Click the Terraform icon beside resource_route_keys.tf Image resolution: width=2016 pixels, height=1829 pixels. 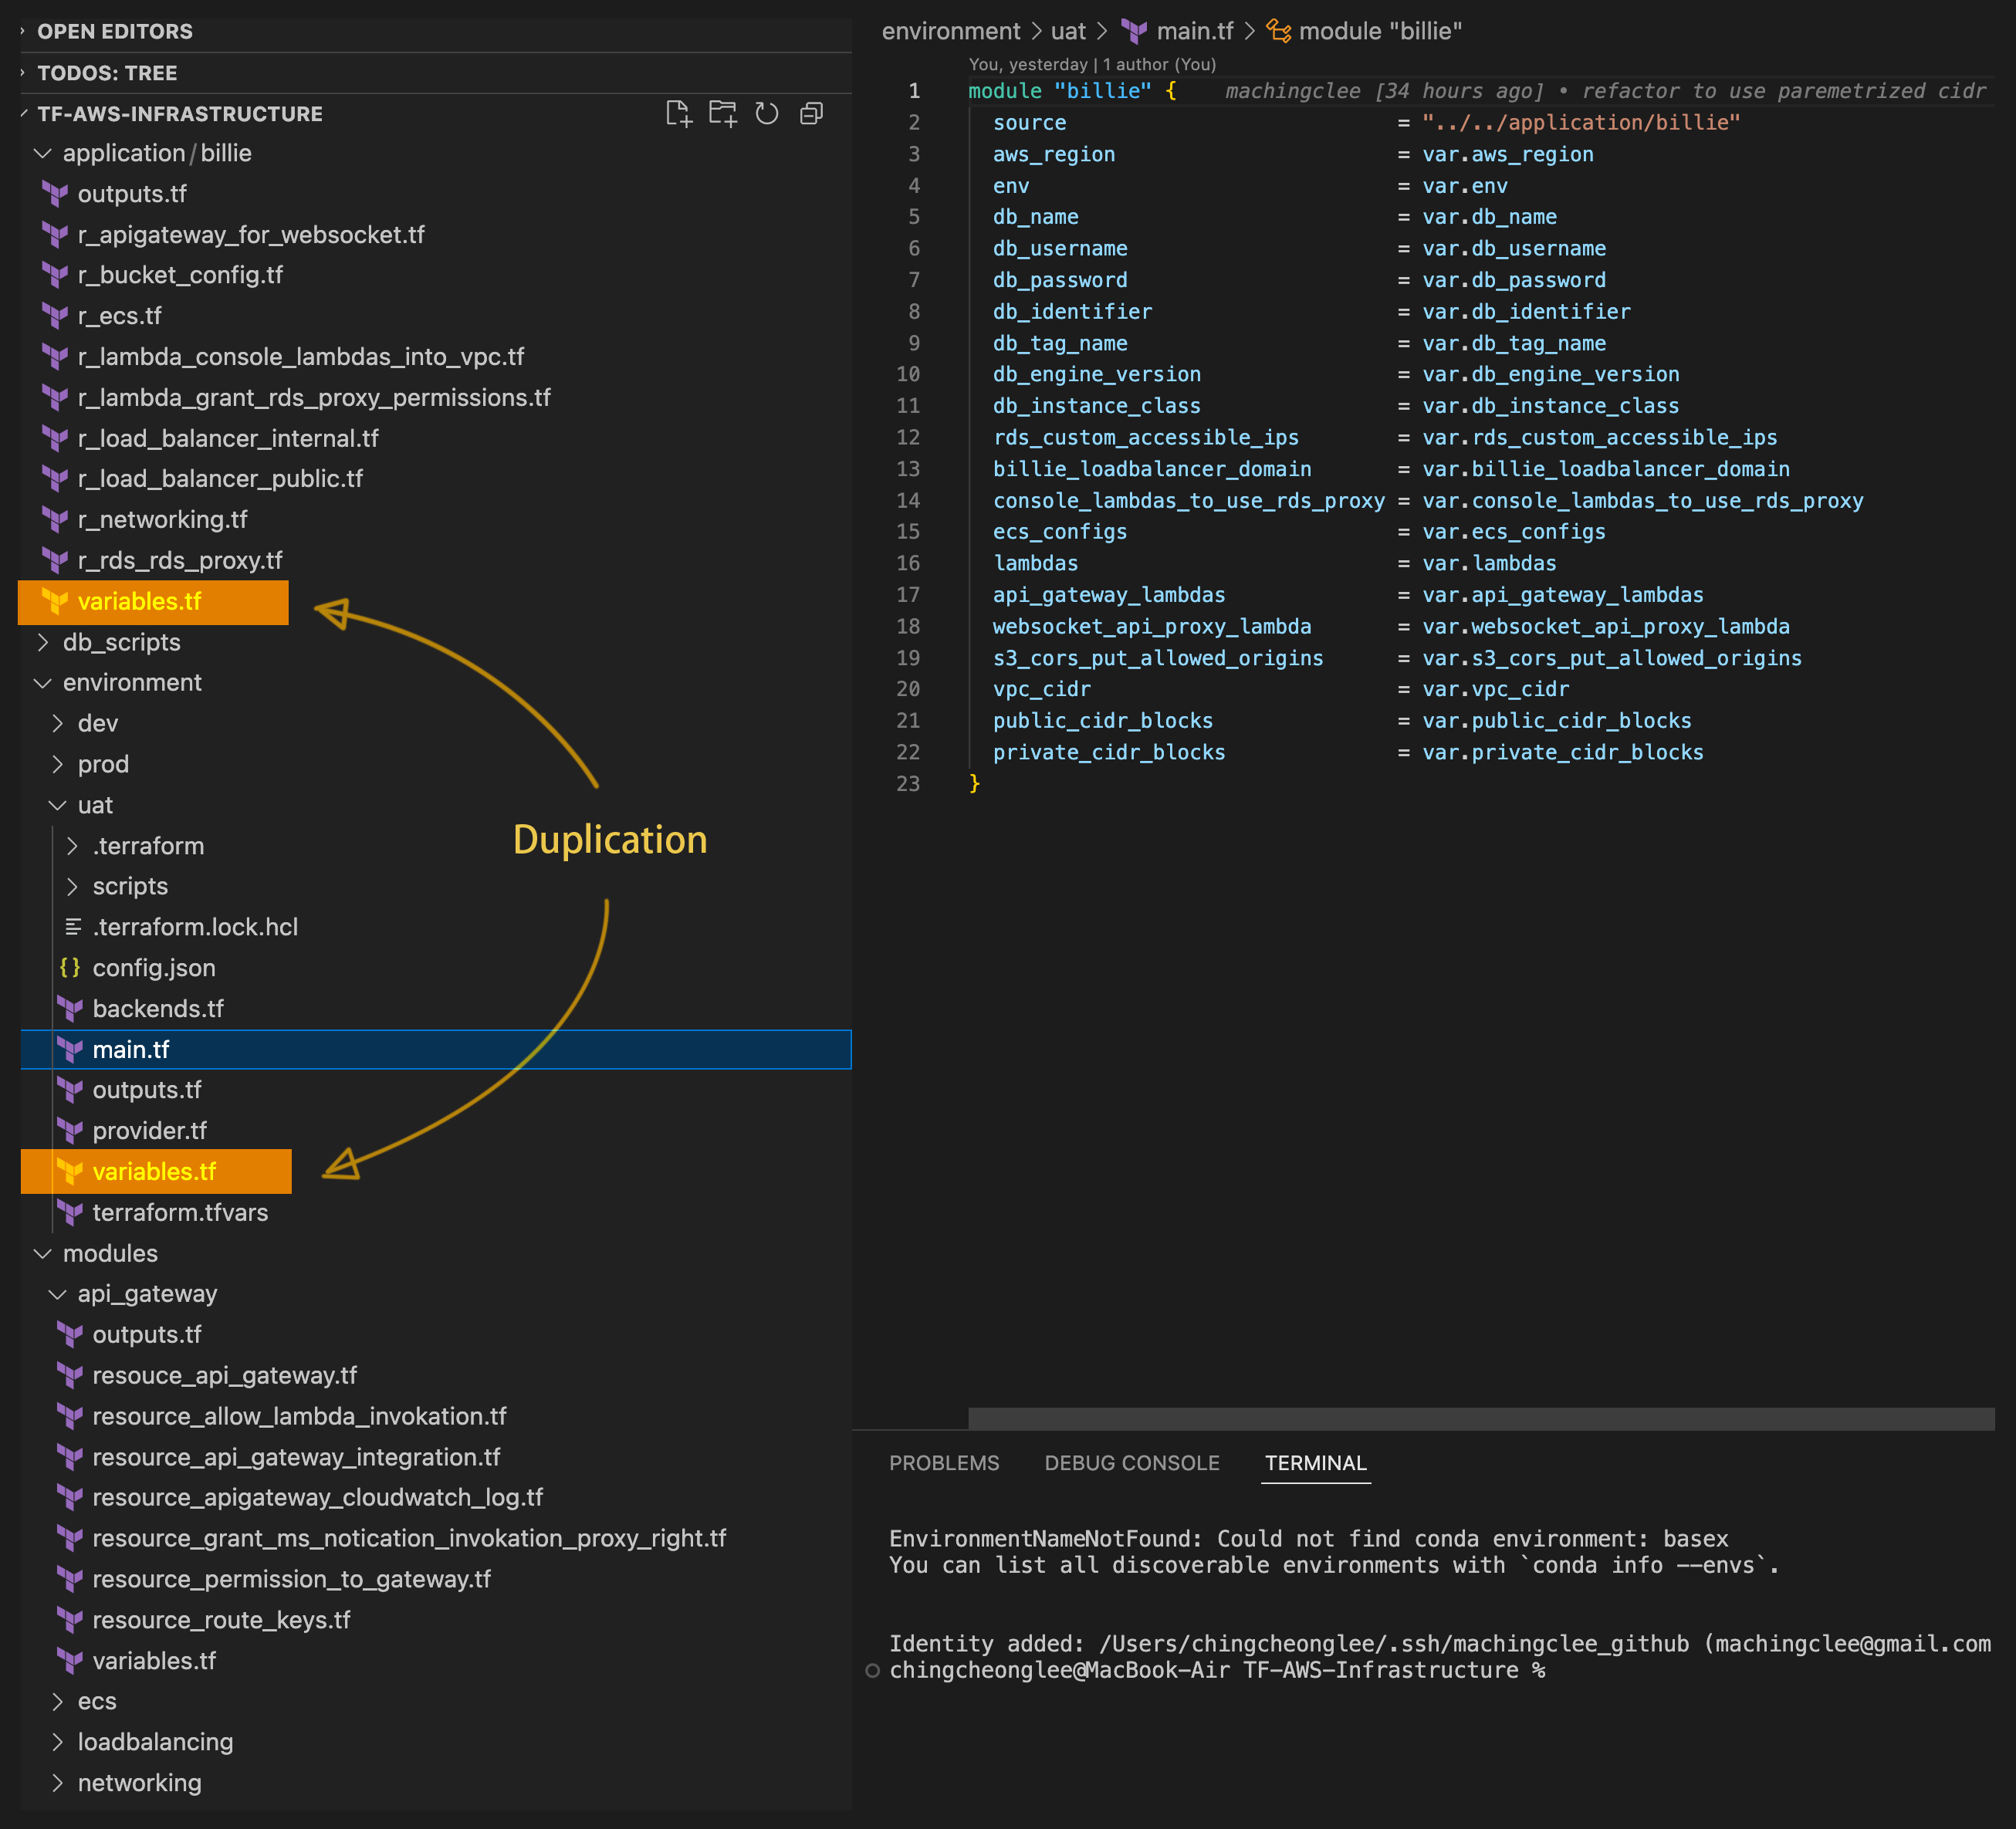70,1620
